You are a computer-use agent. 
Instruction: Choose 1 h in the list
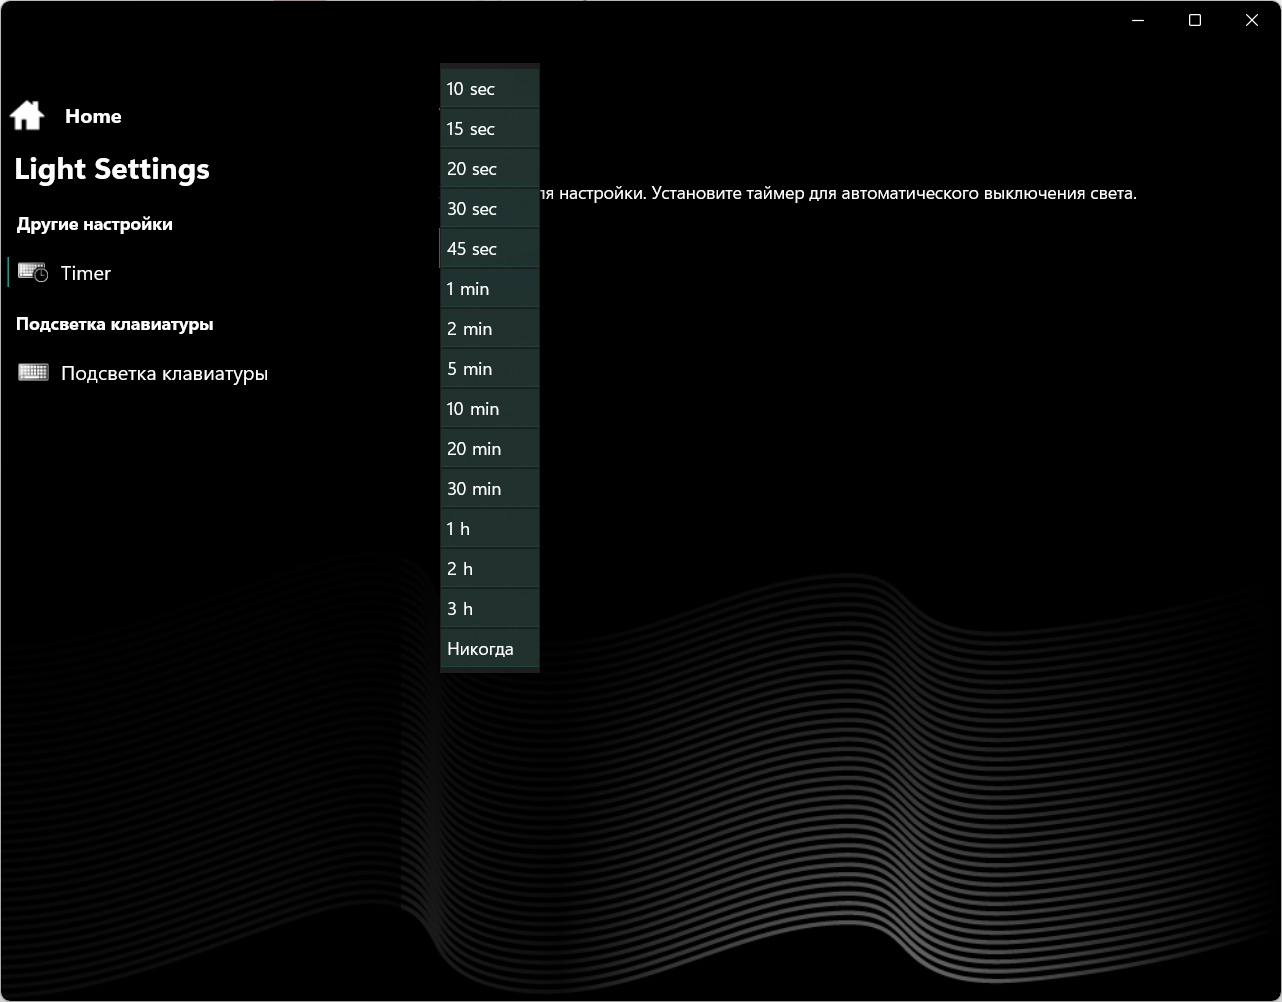pyautogui.click(x=490, y=529)
